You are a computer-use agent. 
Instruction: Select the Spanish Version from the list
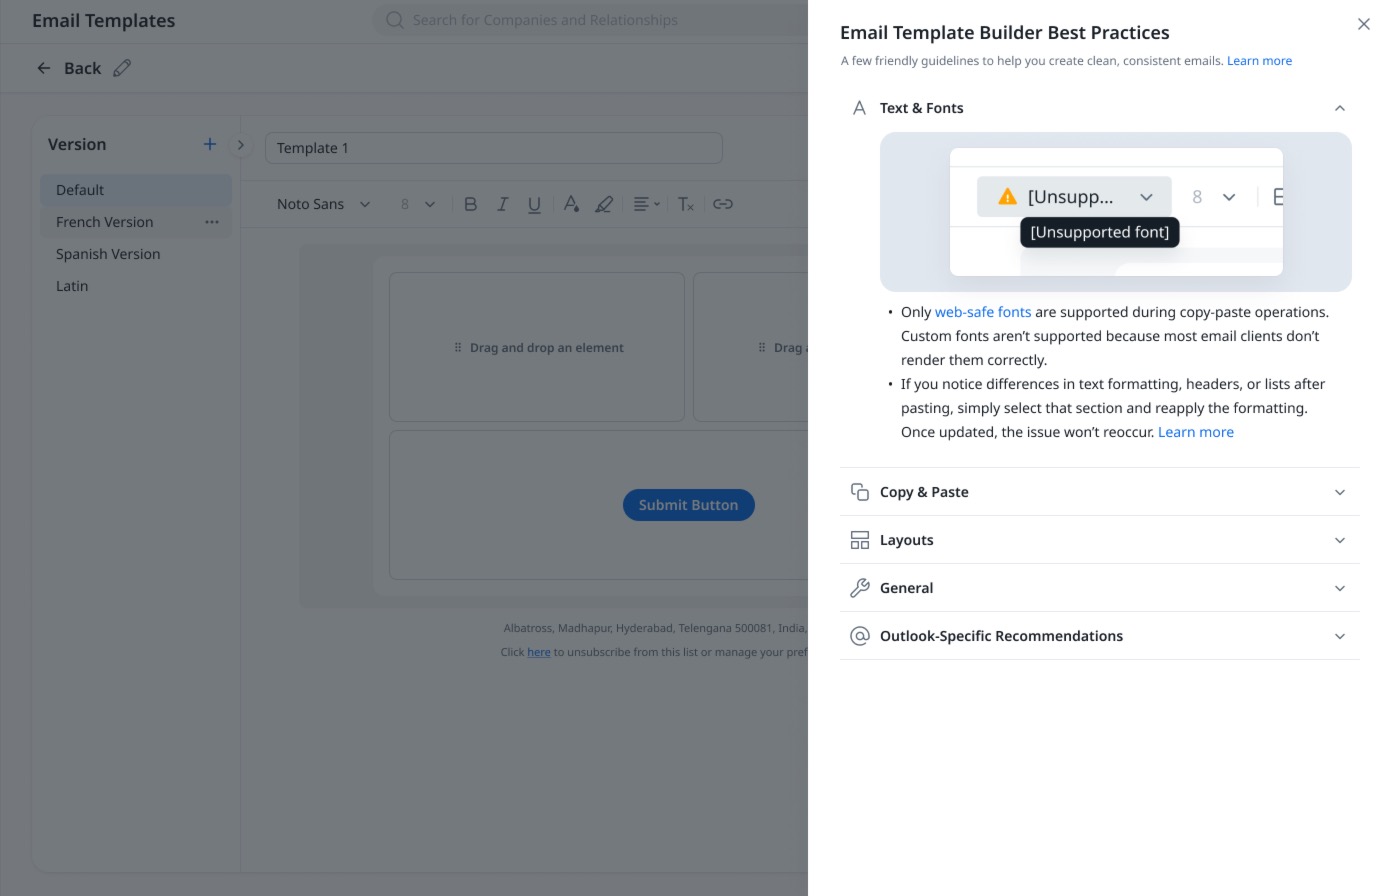(x=107, y=254)
